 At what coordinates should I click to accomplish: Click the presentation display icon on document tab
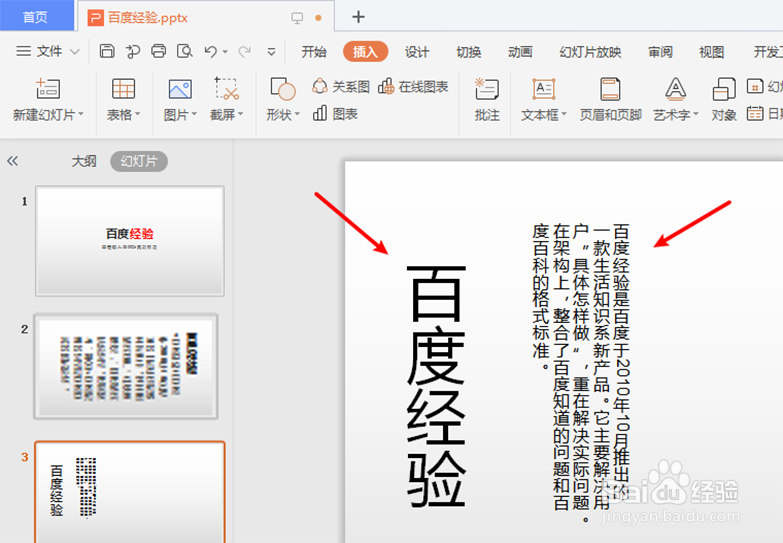(297, 18)
